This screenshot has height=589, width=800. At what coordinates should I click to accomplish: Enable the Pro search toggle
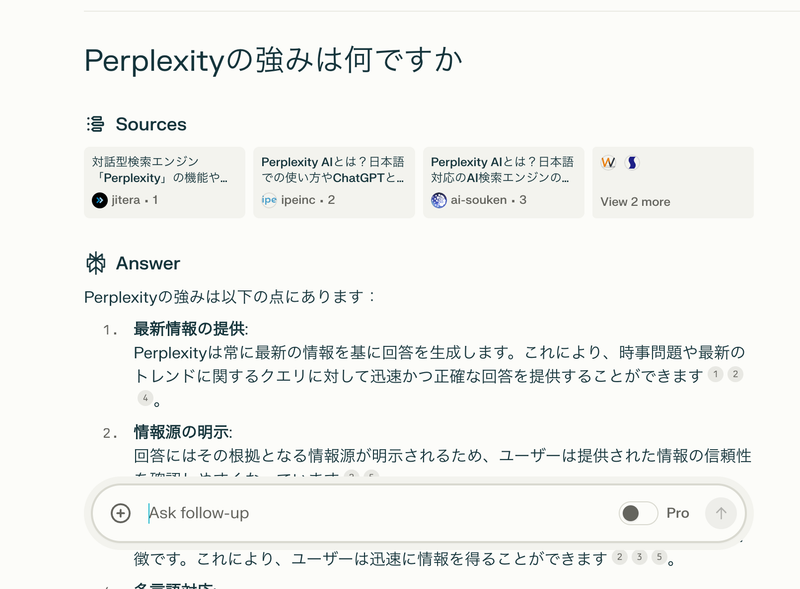(x=638, y=512)
